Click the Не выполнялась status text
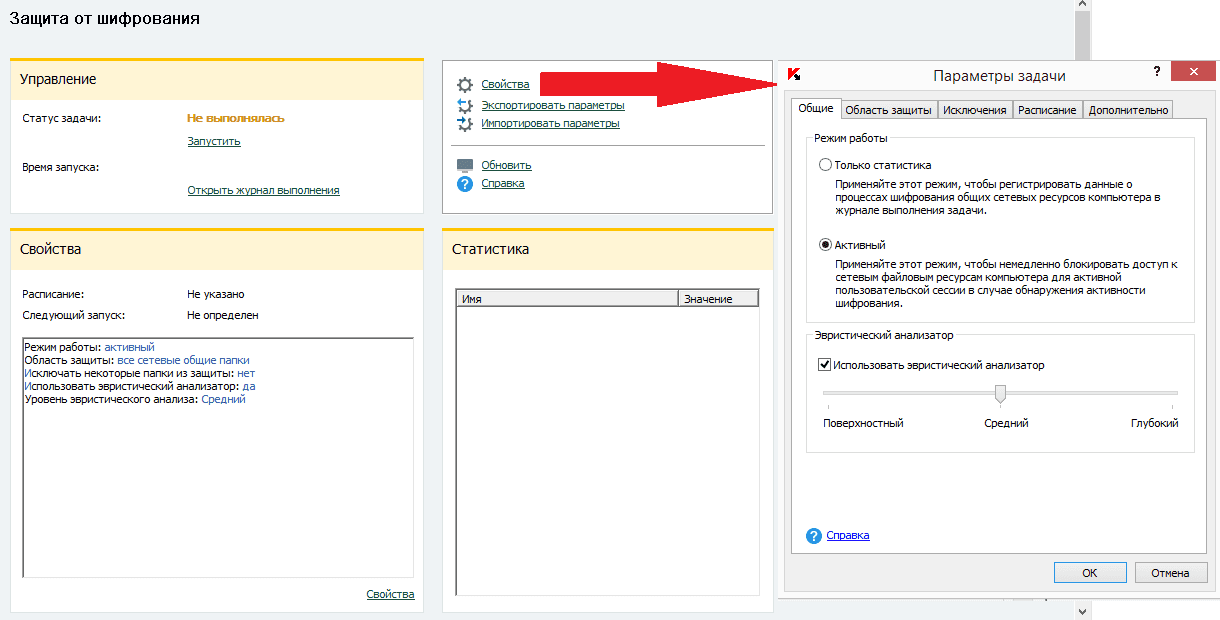The image size is (1220, 620). pyautogui.click(x=236, y=118)
